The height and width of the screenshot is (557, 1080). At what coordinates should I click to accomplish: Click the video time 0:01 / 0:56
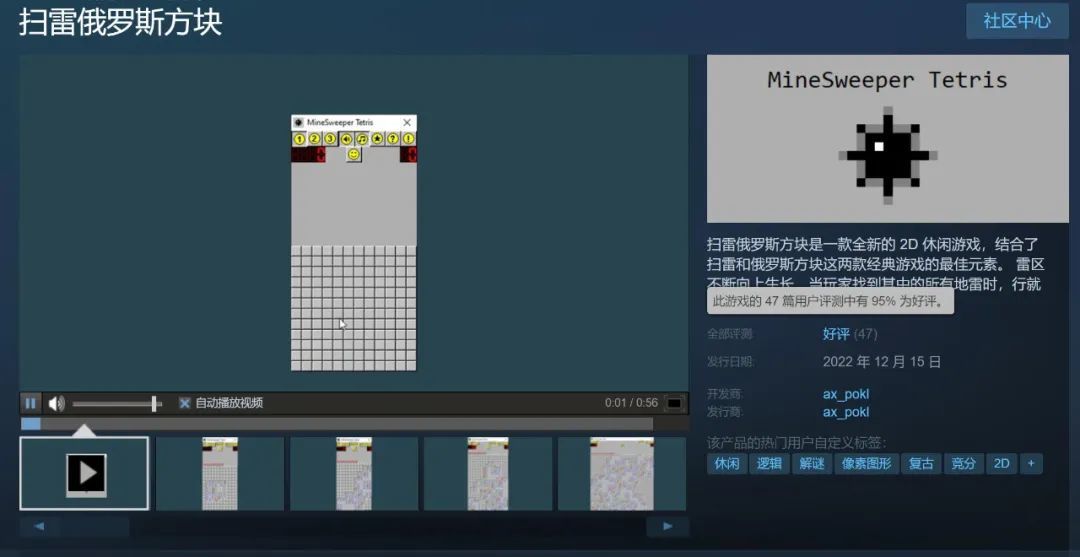click(x=631, y=403)
